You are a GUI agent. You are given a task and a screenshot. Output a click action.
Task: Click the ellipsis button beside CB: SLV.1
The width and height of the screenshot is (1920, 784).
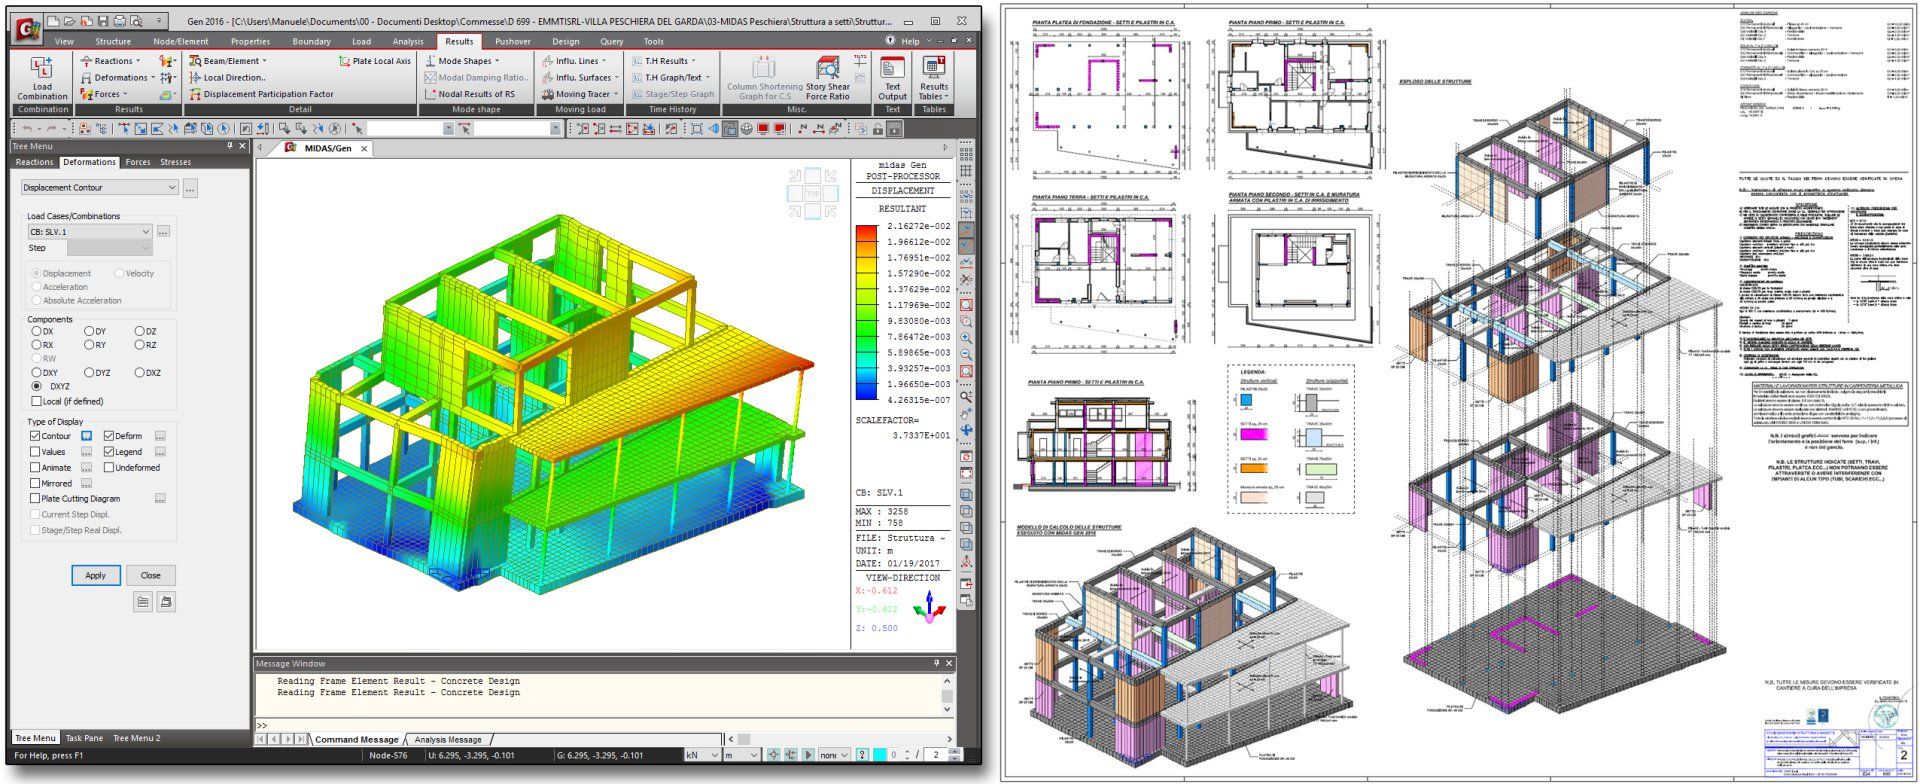point(163,231)
